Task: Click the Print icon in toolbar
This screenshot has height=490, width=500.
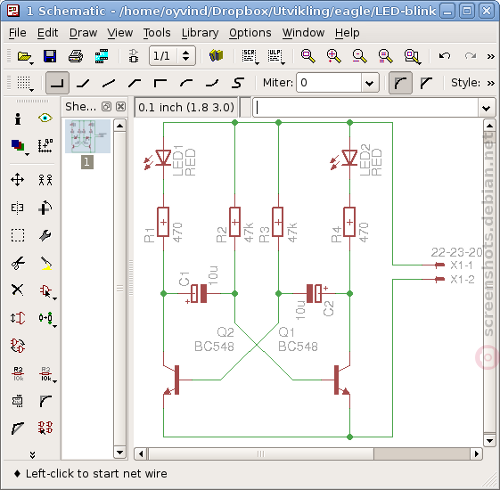Action: click(76, 56)
